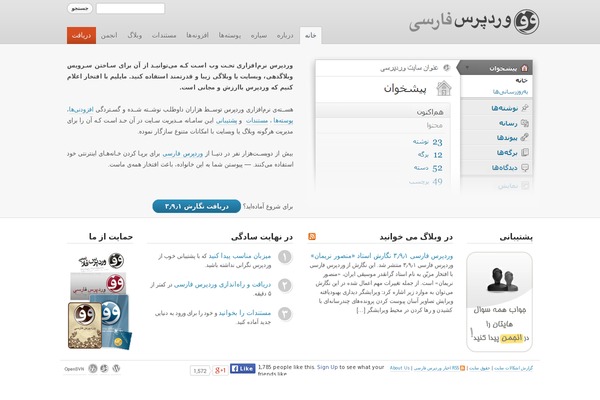Open the blog post link 'وردپرس فارسی ۳٫۹٫۱ نگارش استاد'
600x400 pixels.
point(382,256)
